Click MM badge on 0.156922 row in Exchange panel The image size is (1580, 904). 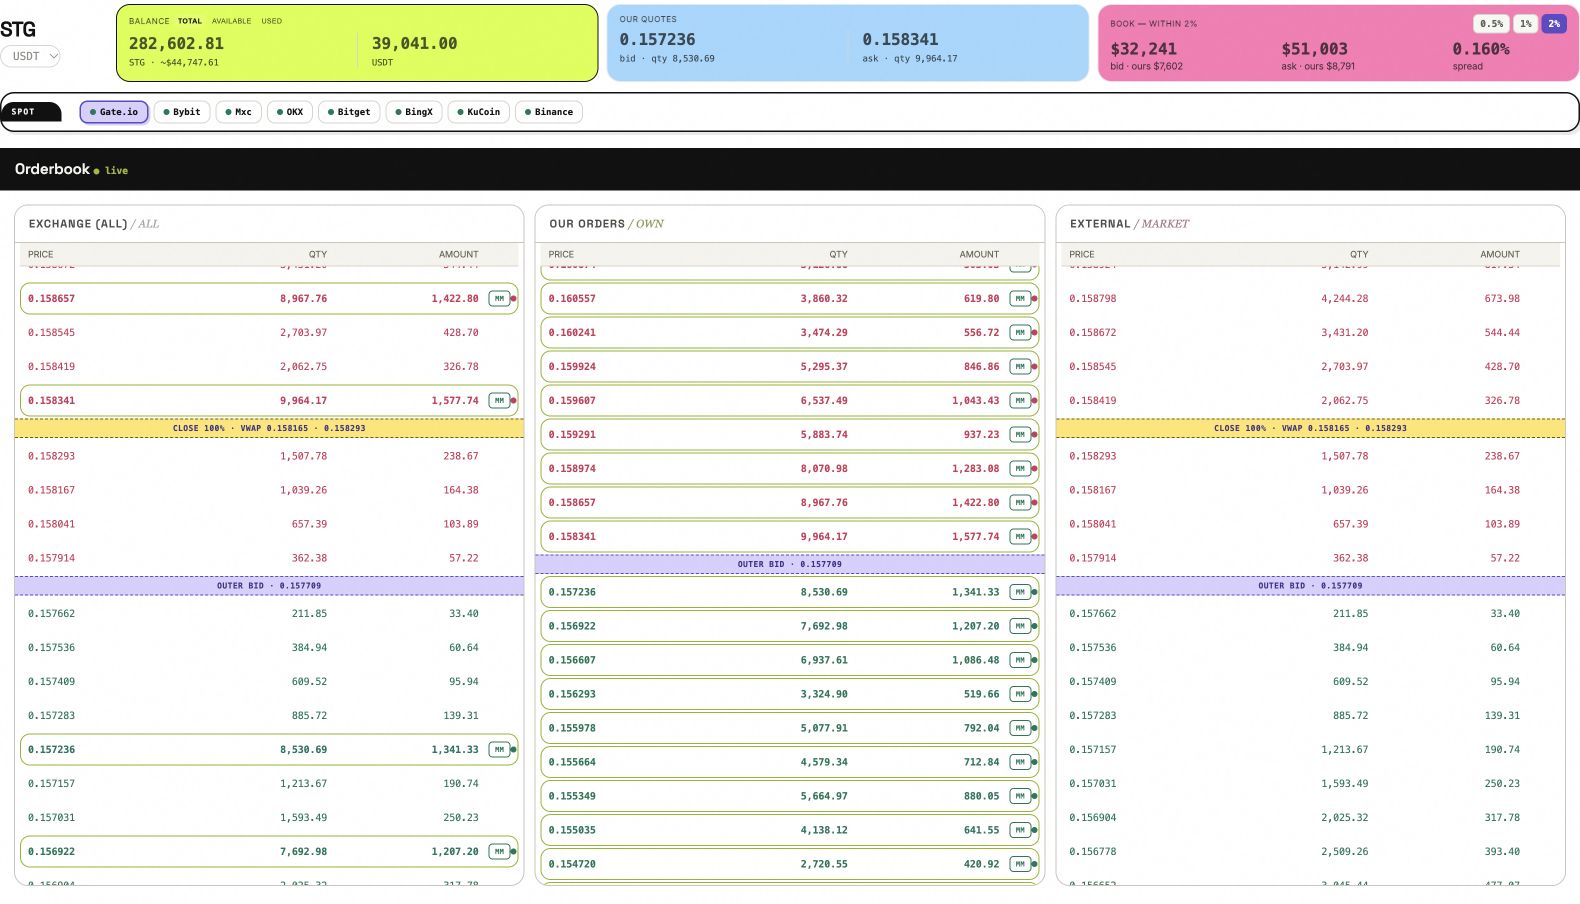pyautogui.click(x=499, y=851)
